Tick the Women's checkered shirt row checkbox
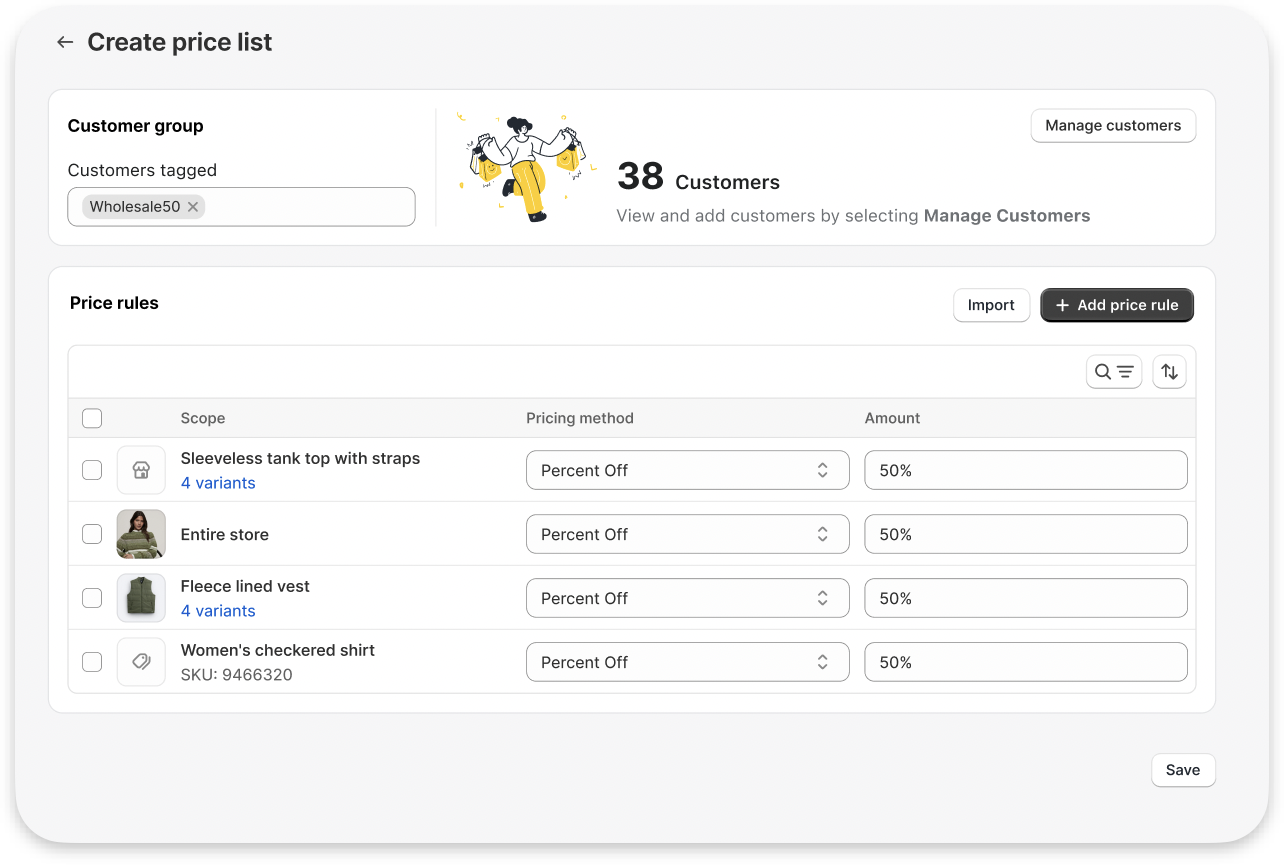The height and width of the screenshot is (868, 1284). (92, 662)
